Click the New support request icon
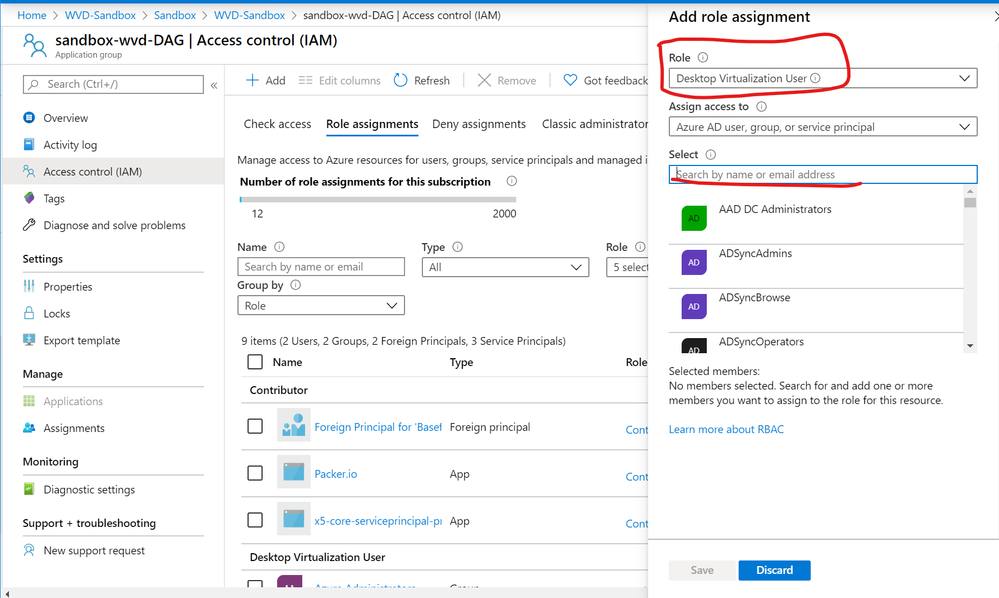Image resolution: width=999 pixels, height=598 pixels. click(29, 550)
